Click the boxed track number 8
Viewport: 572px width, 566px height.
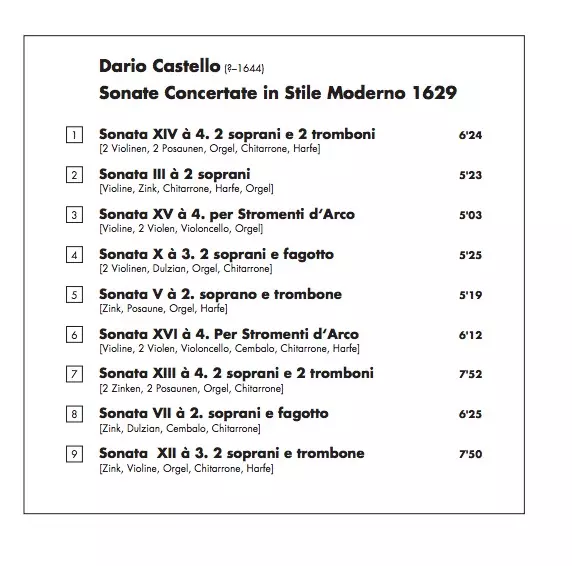pyautogui.click(x=74, y=414)
